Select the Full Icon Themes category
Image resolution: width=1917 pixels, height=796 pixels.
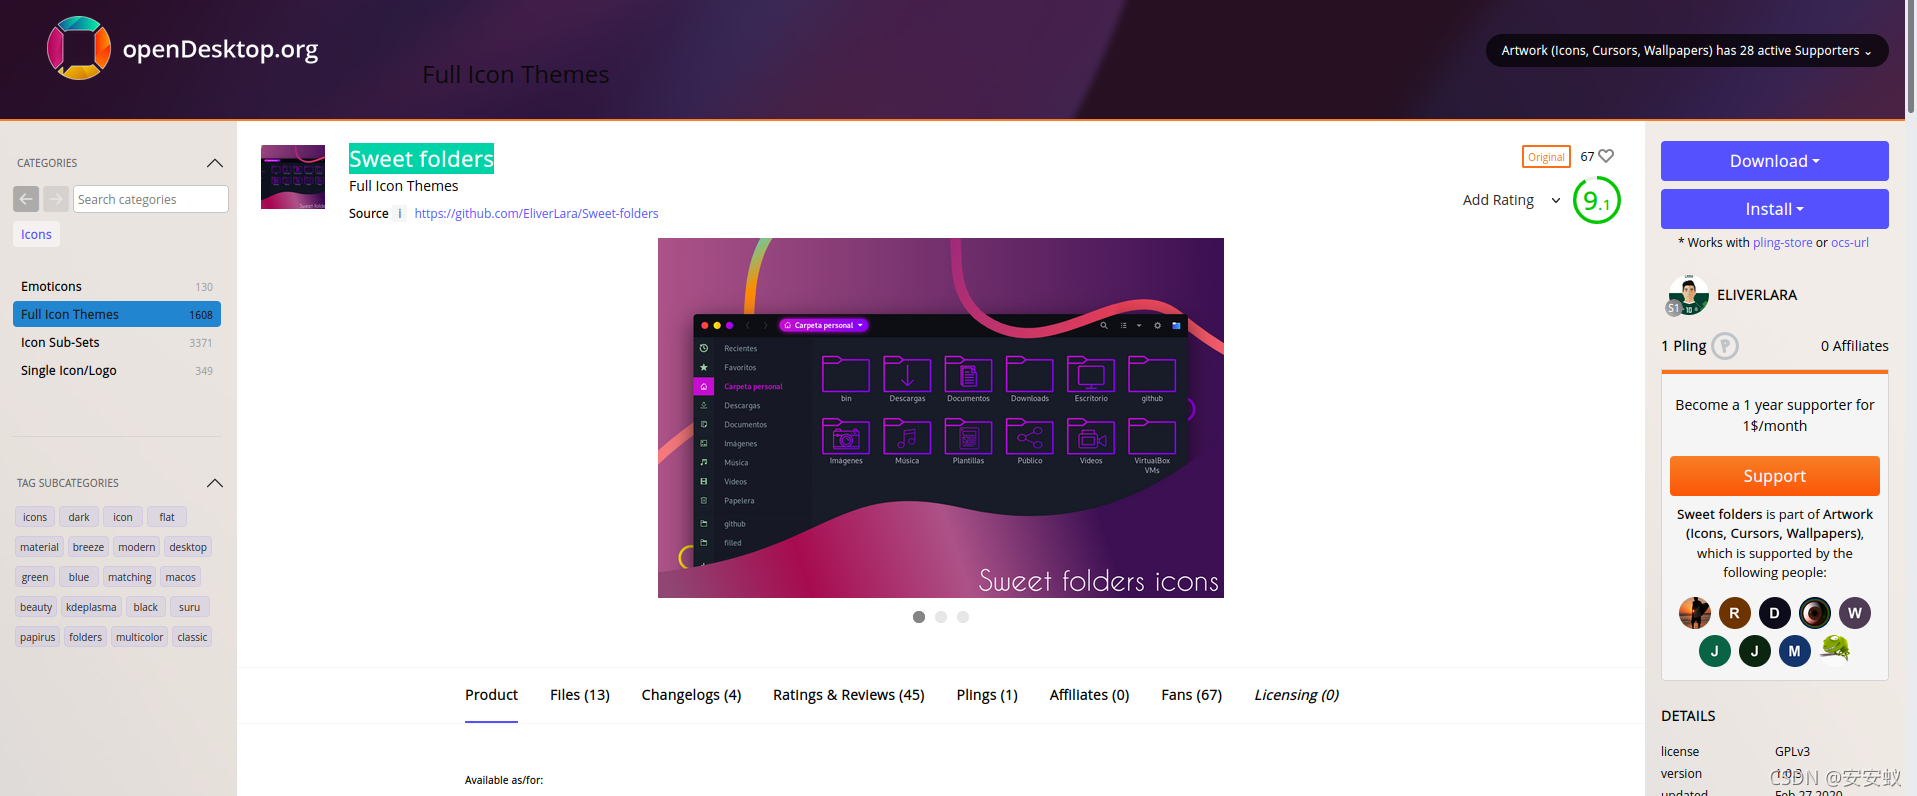pyautogui.click(x=117, y=314)
